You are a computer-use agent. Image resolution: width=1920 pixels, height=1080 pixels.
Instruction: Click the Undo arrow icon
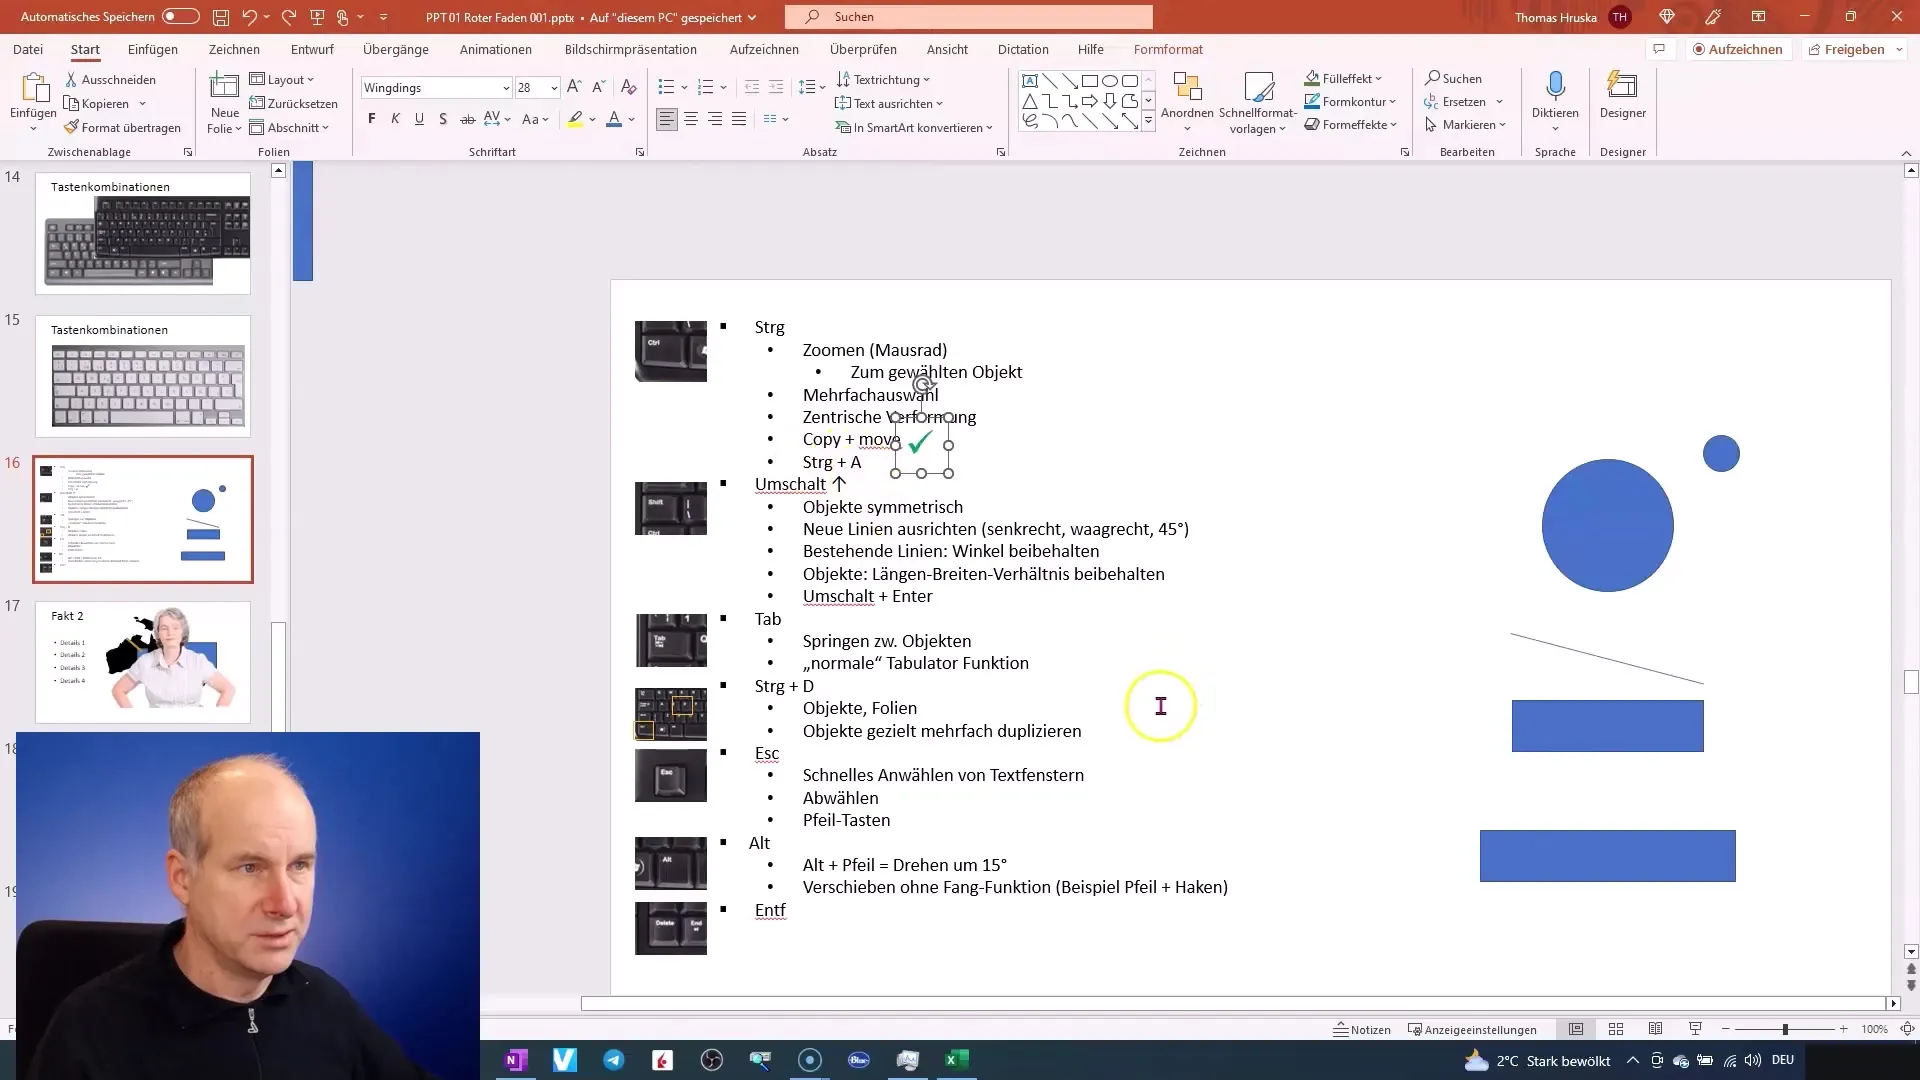(x=249, y=17)
